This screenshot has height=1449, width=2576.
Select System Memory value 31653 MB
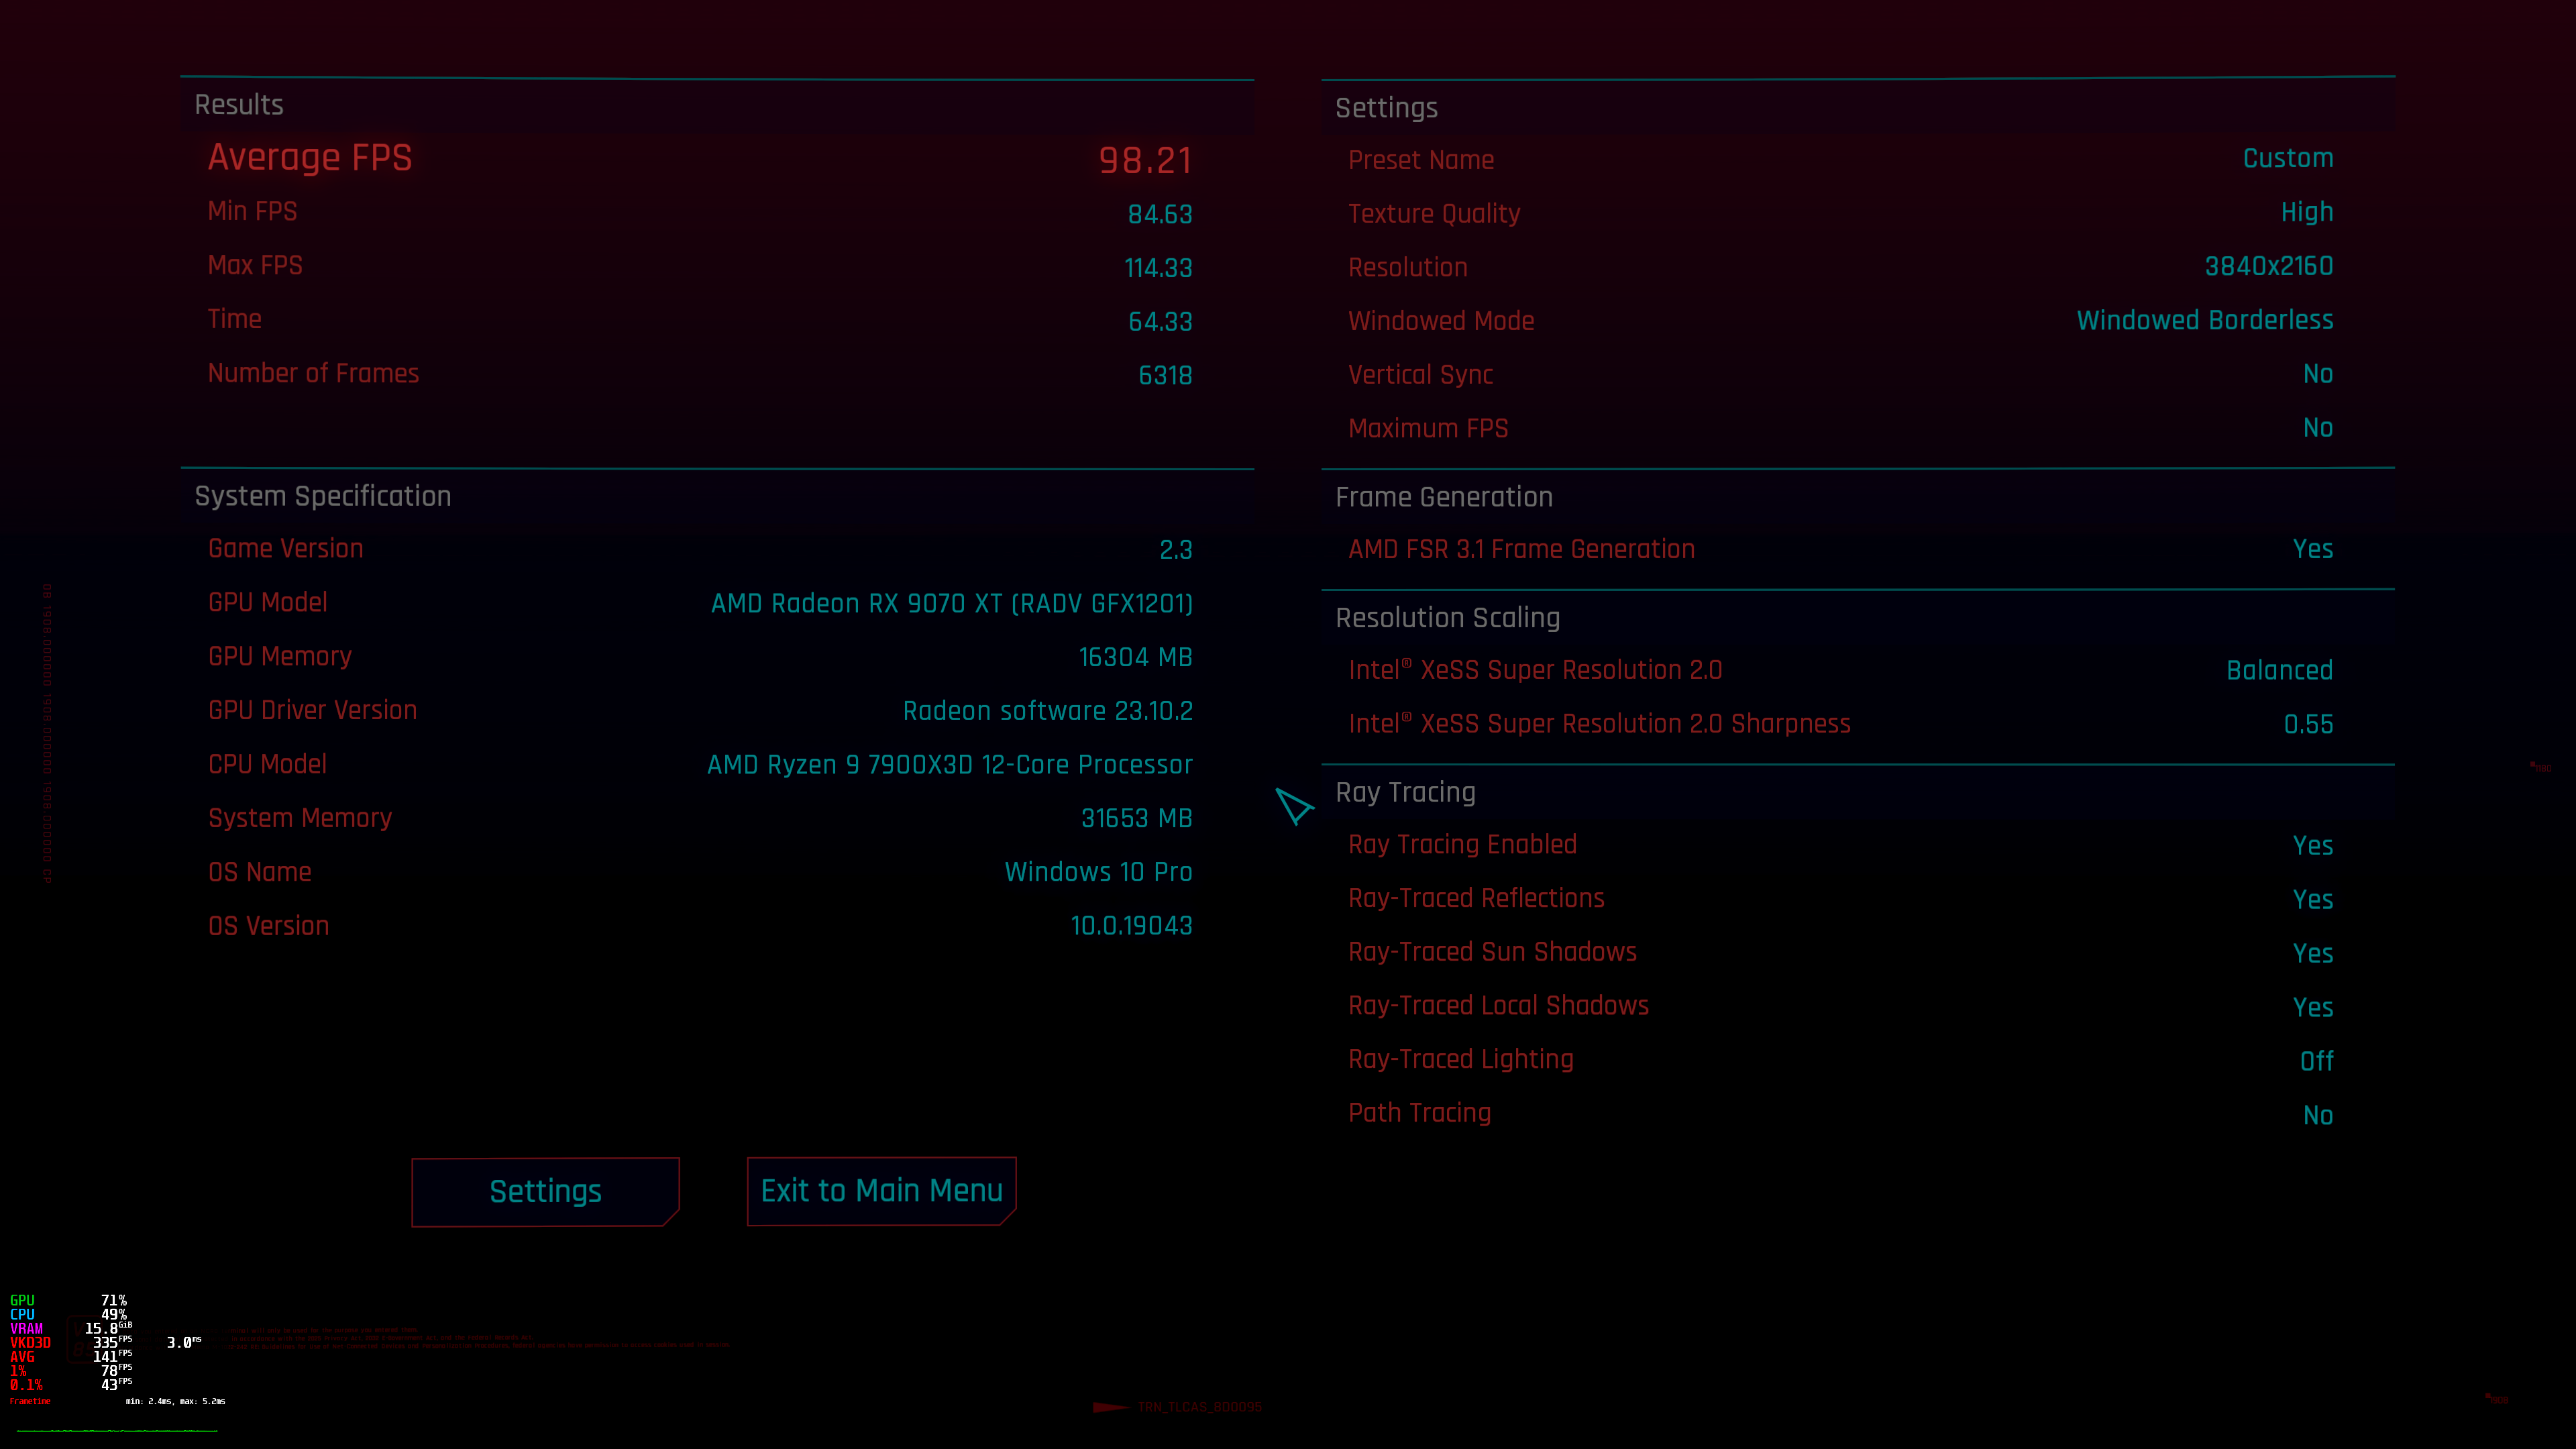pos(1136,819)
